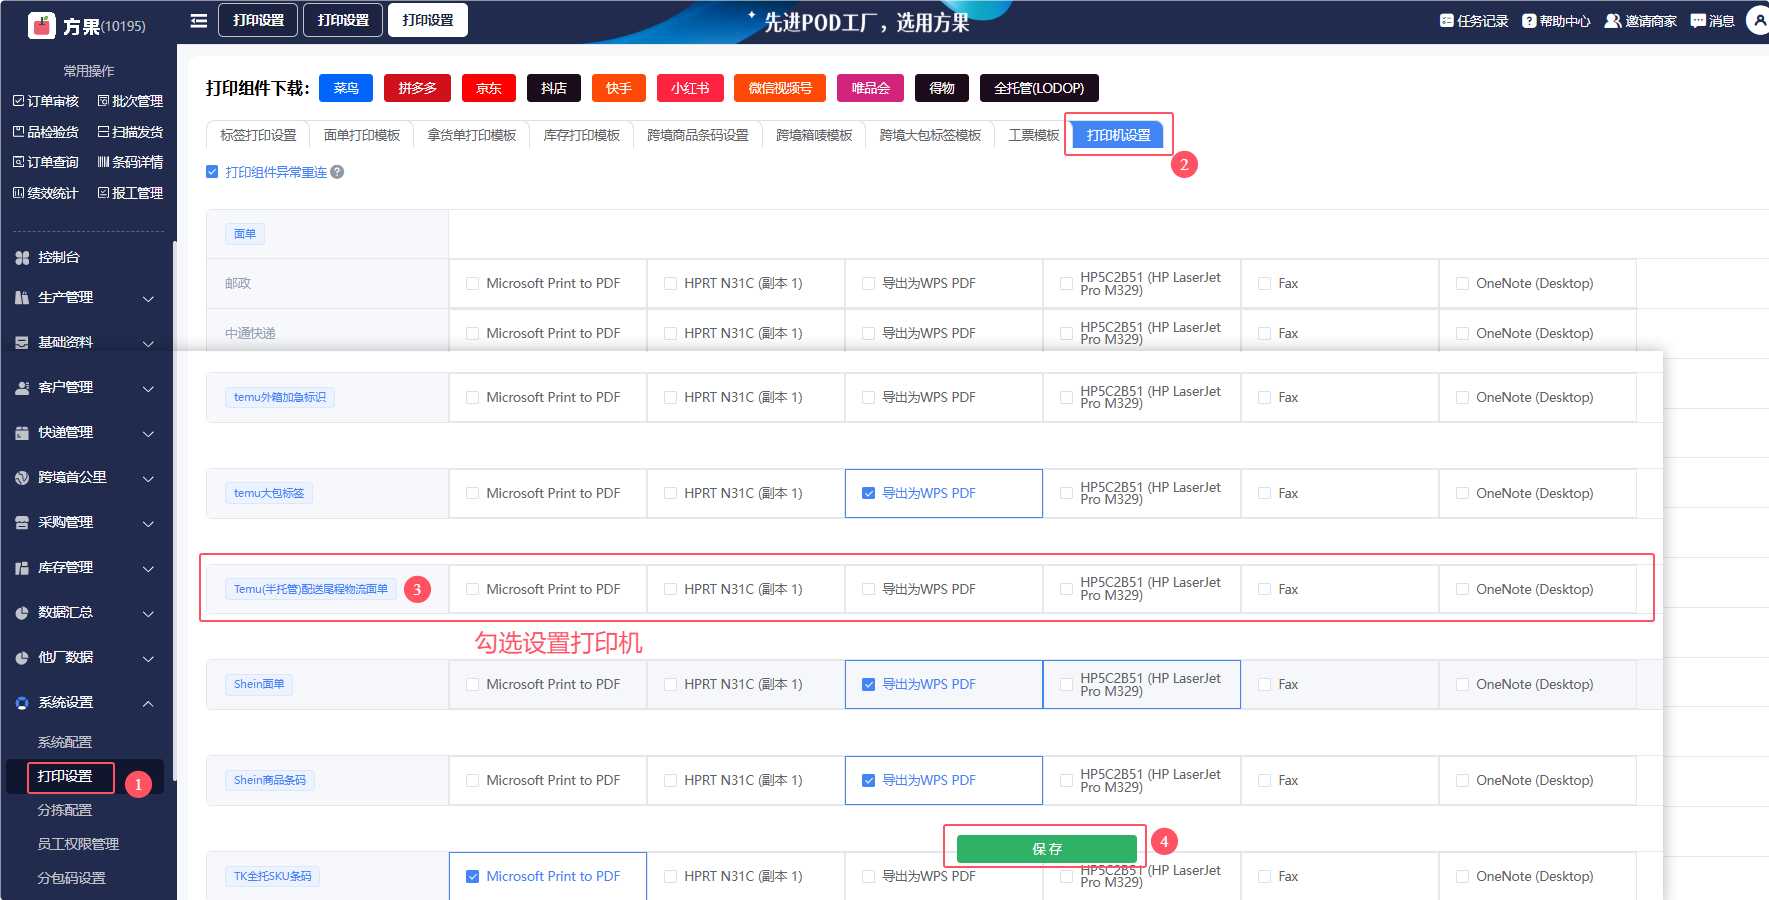This screenshot has height=900, width=1769.
Task: Click the 扫描发货 quick action icon
Action: tap(103, 132)
